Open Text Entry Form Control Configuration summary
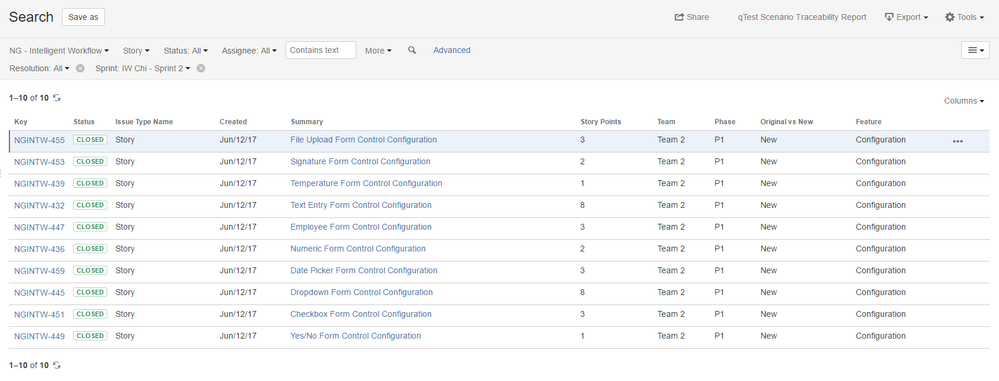999x381 pixels. tap(361, 205)
